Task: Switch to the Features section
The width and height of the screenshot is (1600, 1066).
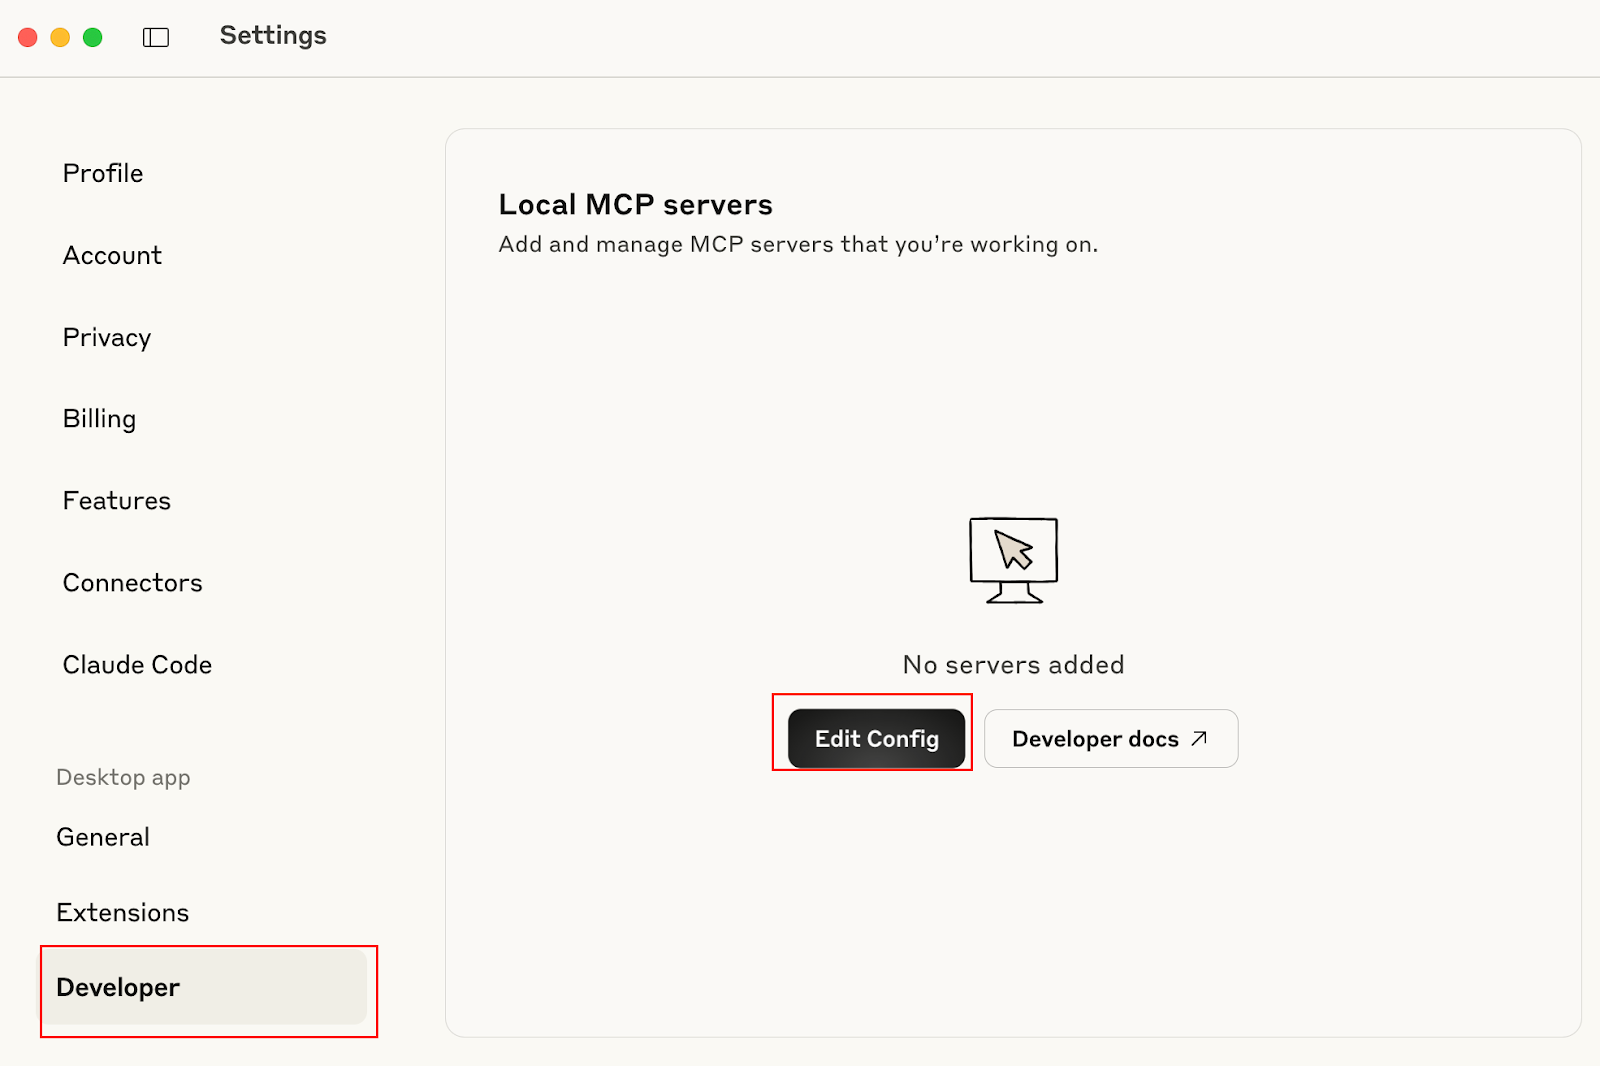Action: (x=117, y=501)
